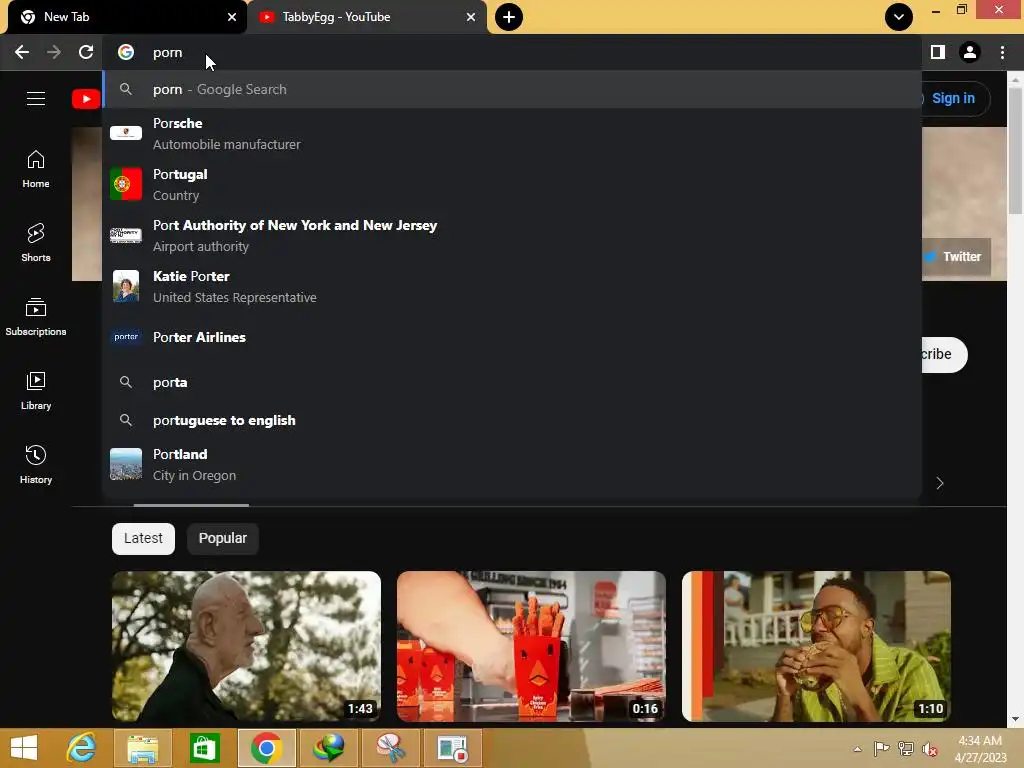Pick the 'portuguese to english' suggestion
This screenshot has width=1024, height=768.
pyautogui.click(x=512, y=420)
